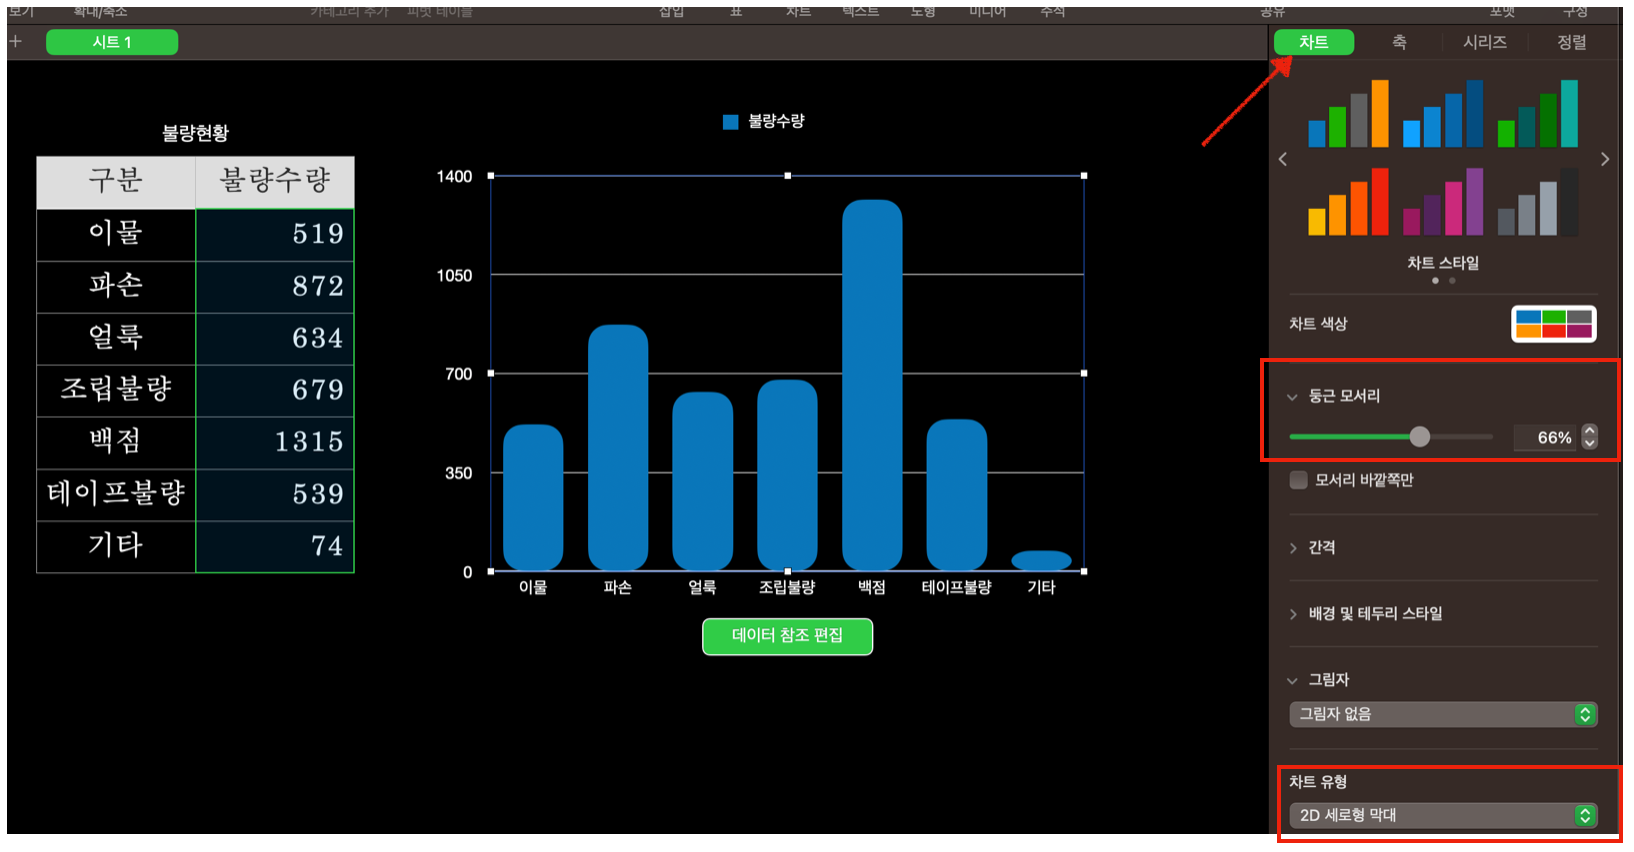Select the 테이프불량 row label cell
This screenshot has height=852, width=1634.
point(116,495)
